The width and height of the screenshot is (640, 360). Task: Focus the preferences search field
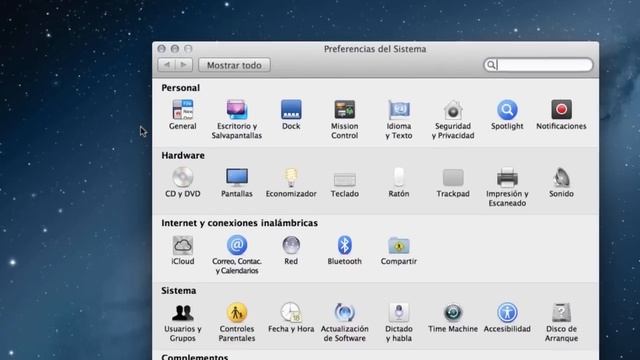point(538,65)
